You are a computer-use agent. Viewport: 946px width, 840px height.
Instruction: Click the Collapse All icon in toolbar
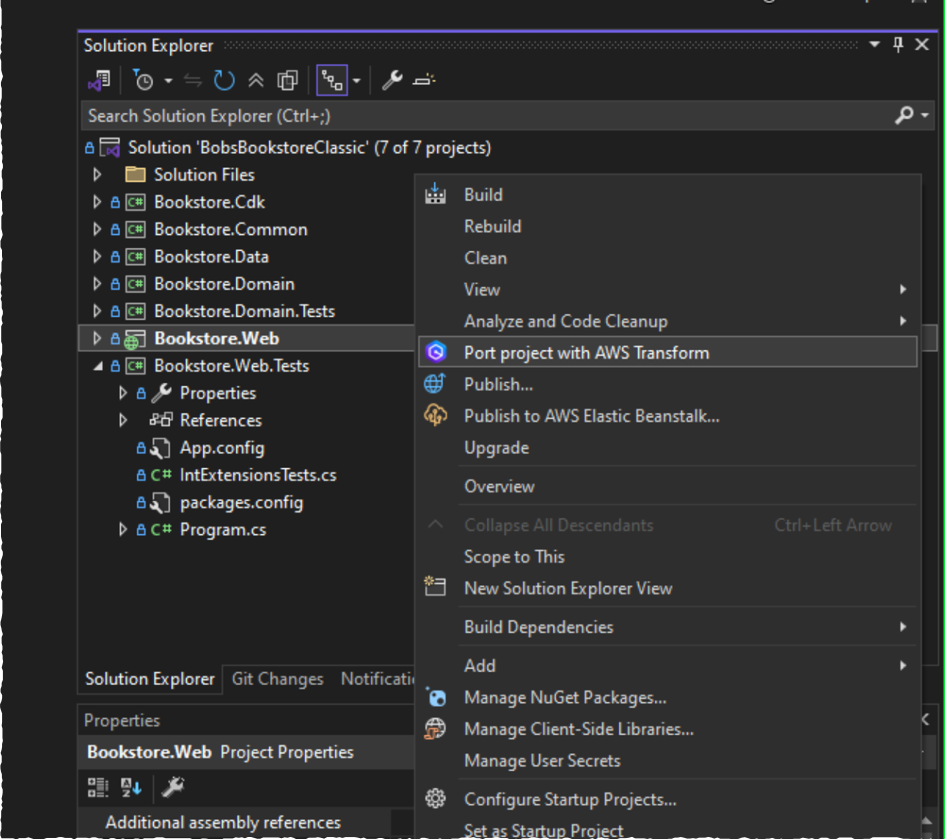(x=256, y=81)
